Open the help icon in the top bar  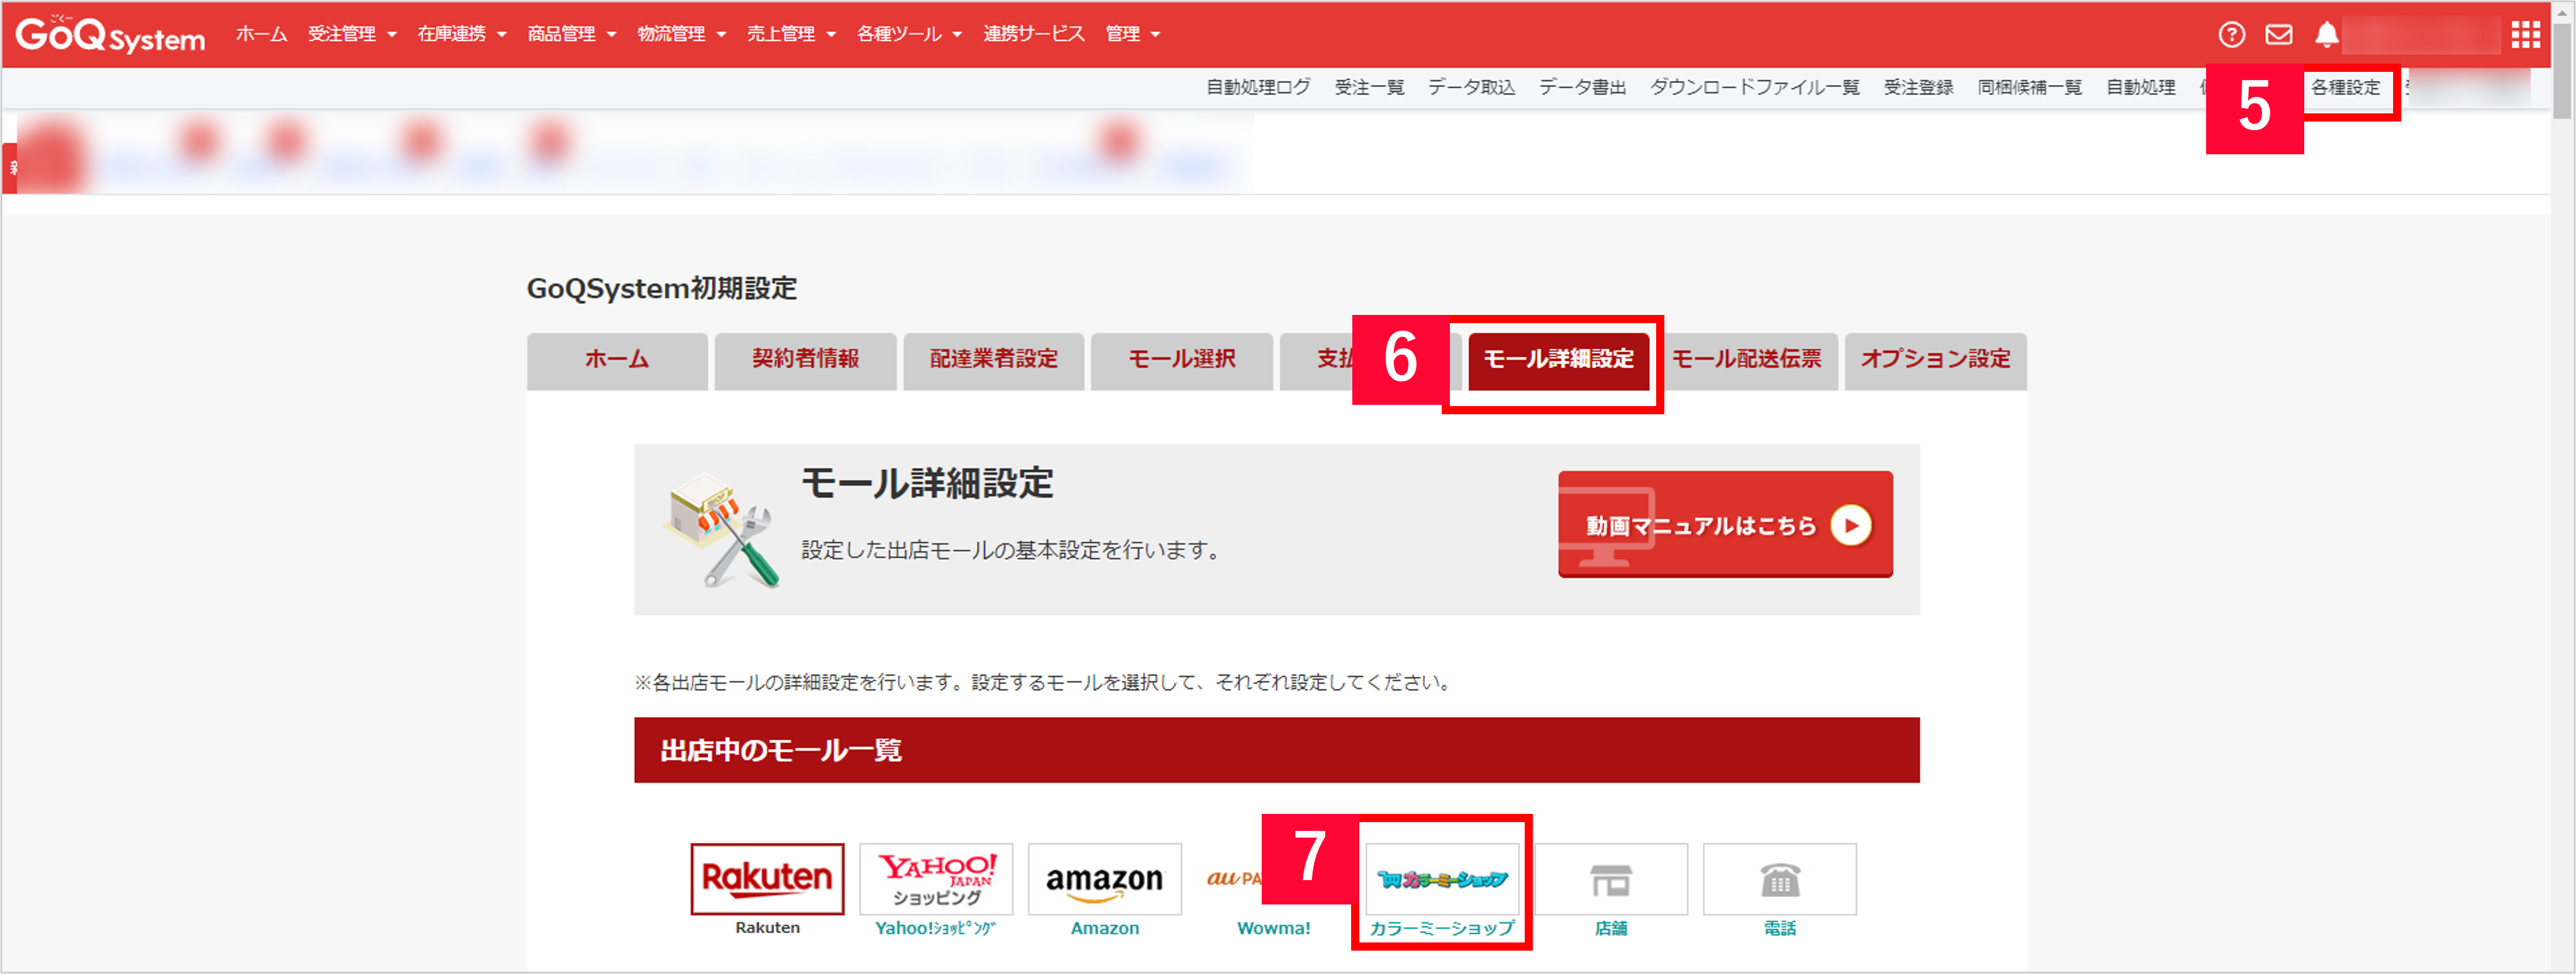pyautogui.click(x=2232, y=34)
